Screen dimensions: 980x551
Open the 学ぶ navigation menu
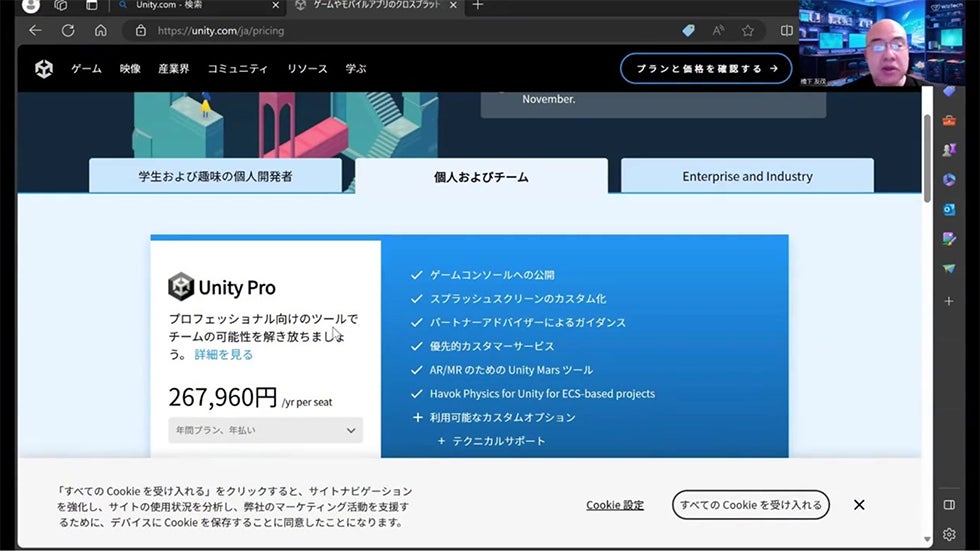click(356, 69)
